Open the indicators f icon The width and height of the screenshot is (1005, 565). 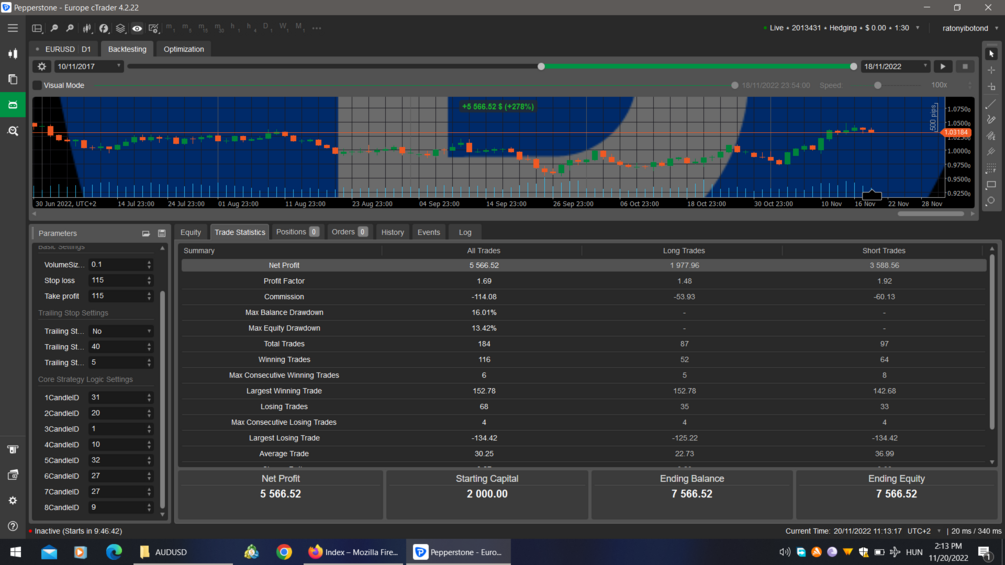(104, 28)
